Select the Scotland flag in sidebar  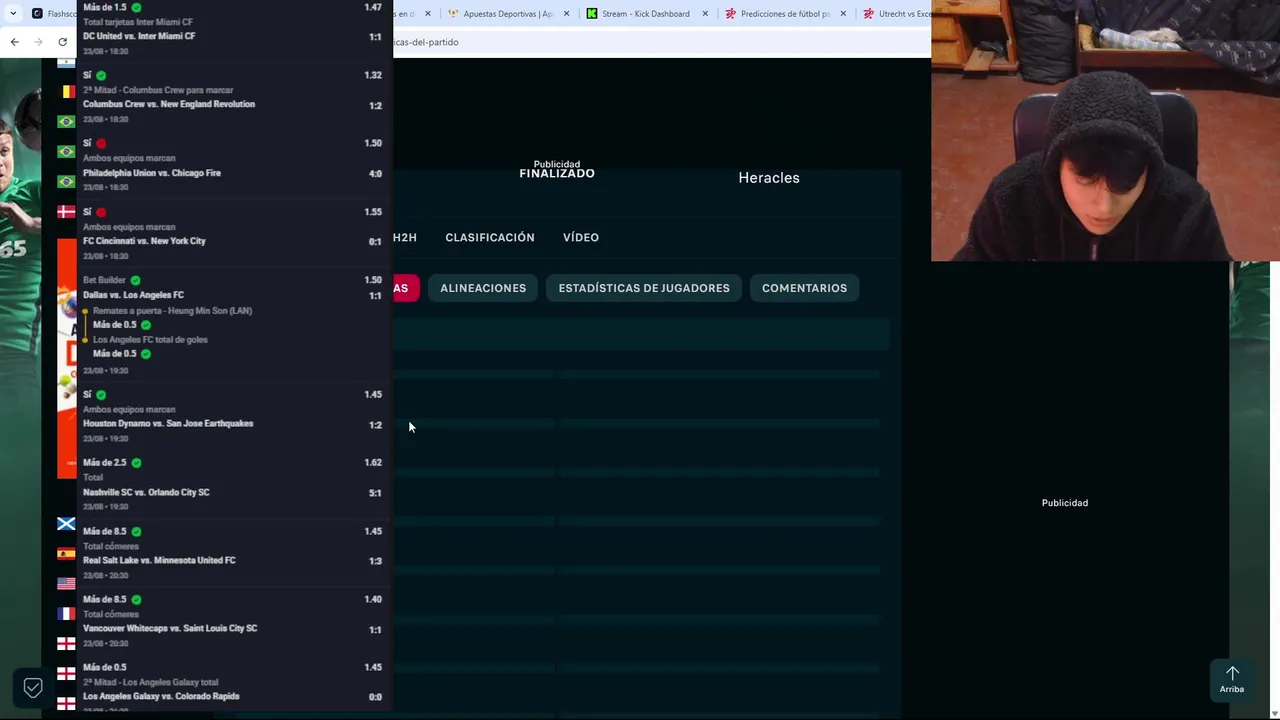[x=66, y=524]
